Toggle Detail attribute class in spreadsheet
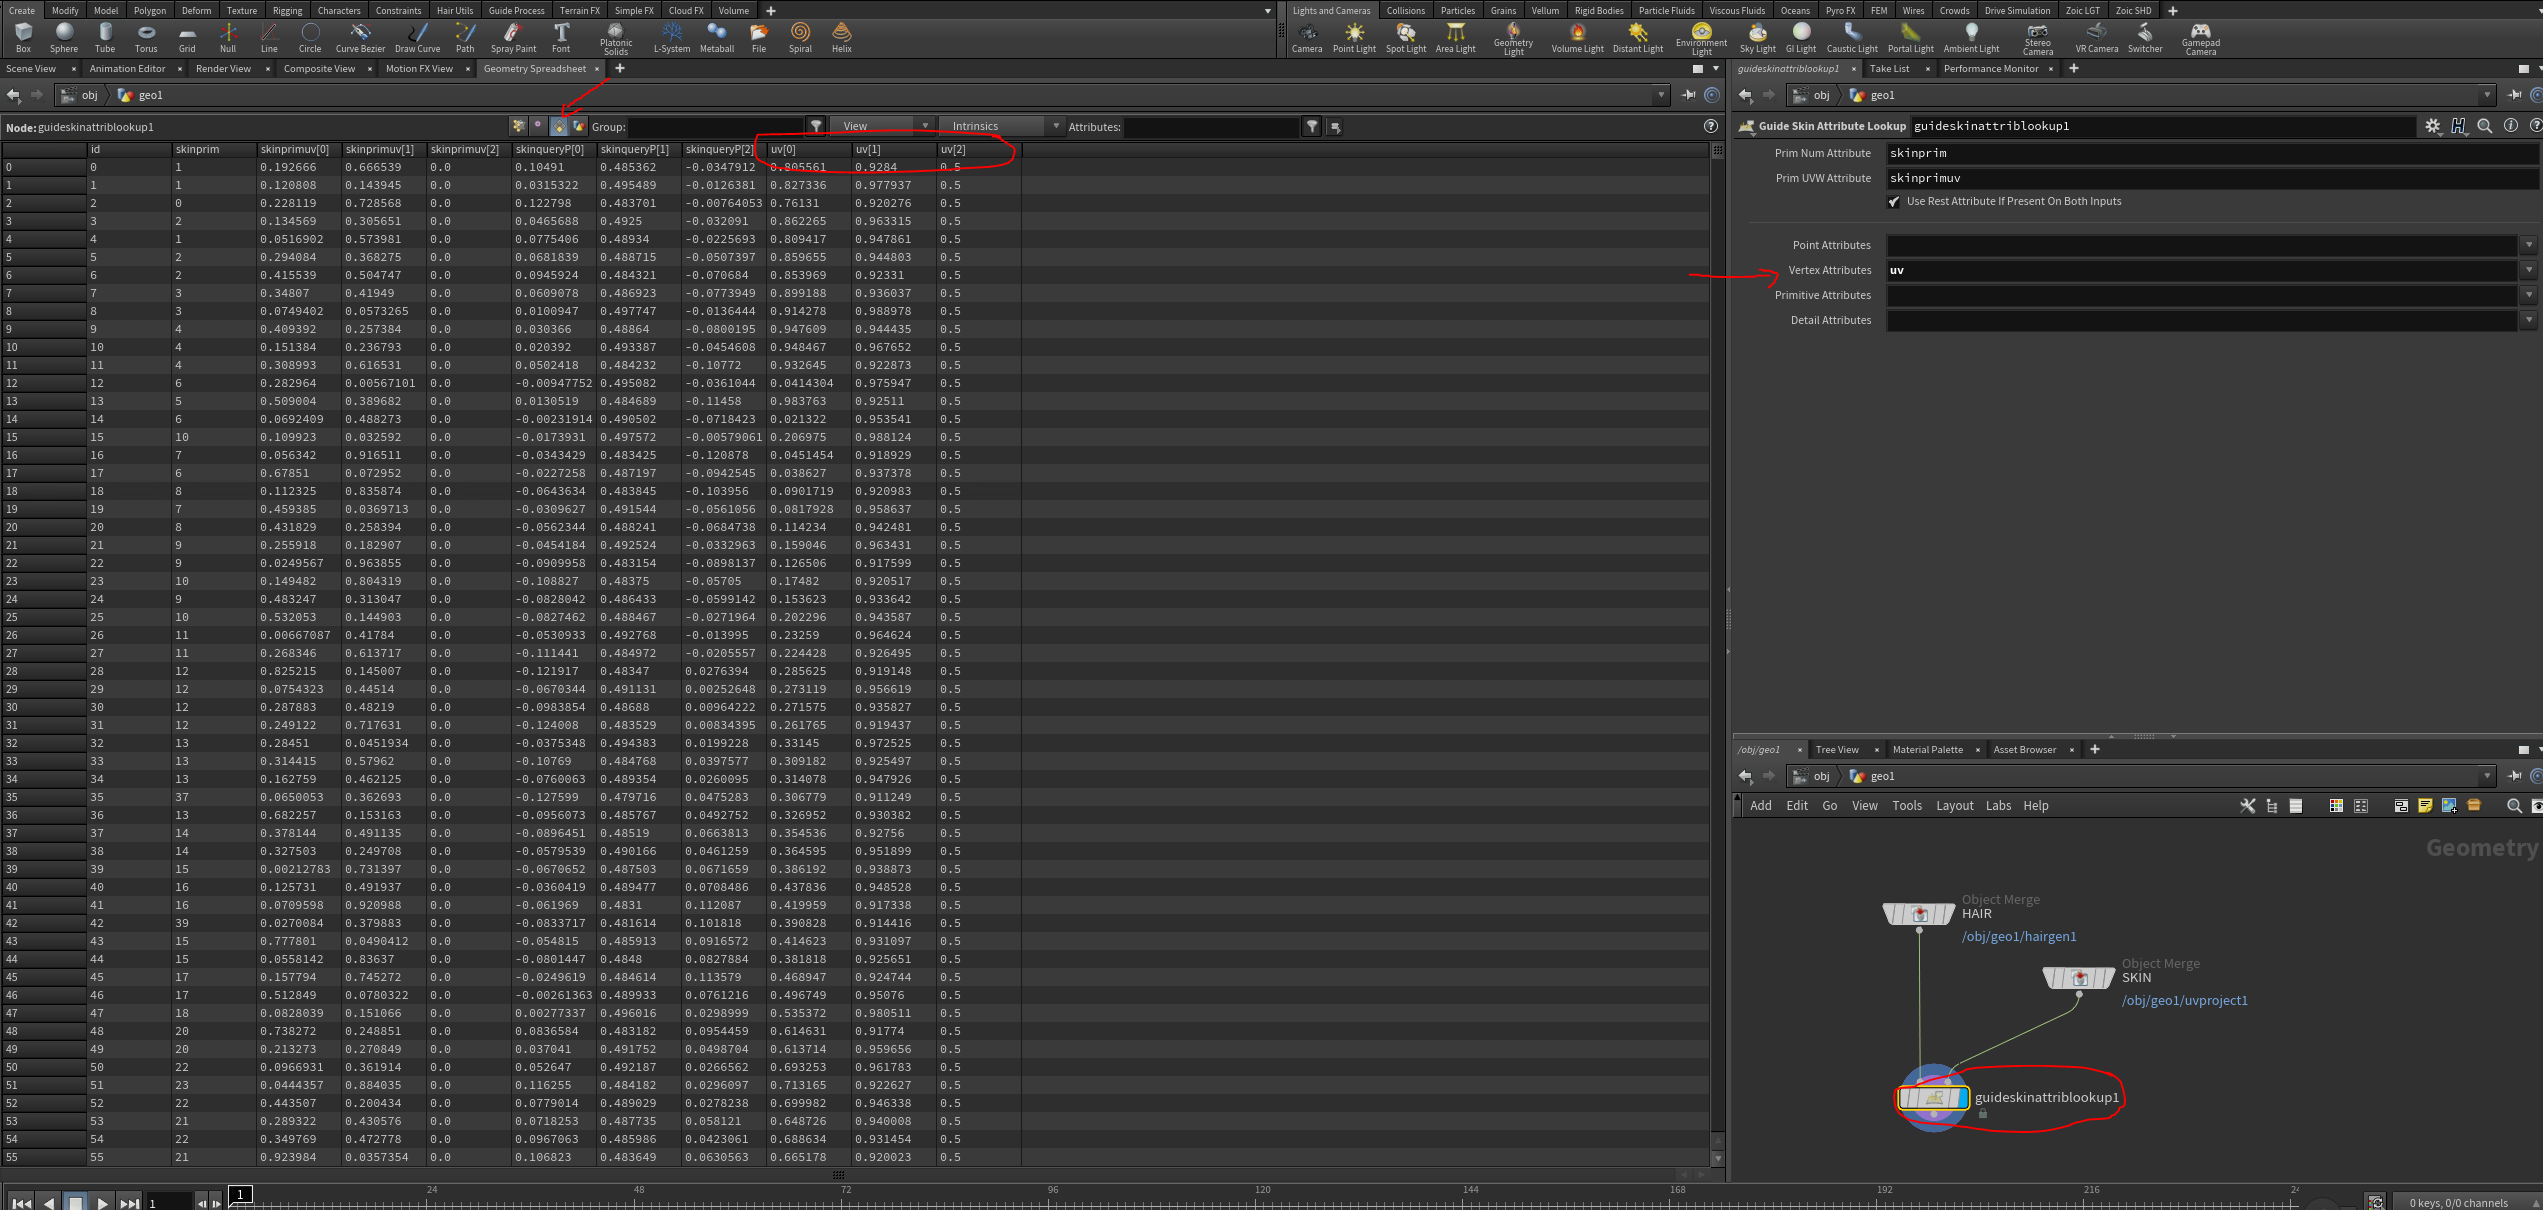The height and width of the screenshot is (1210, 2543). click(579, 126)
